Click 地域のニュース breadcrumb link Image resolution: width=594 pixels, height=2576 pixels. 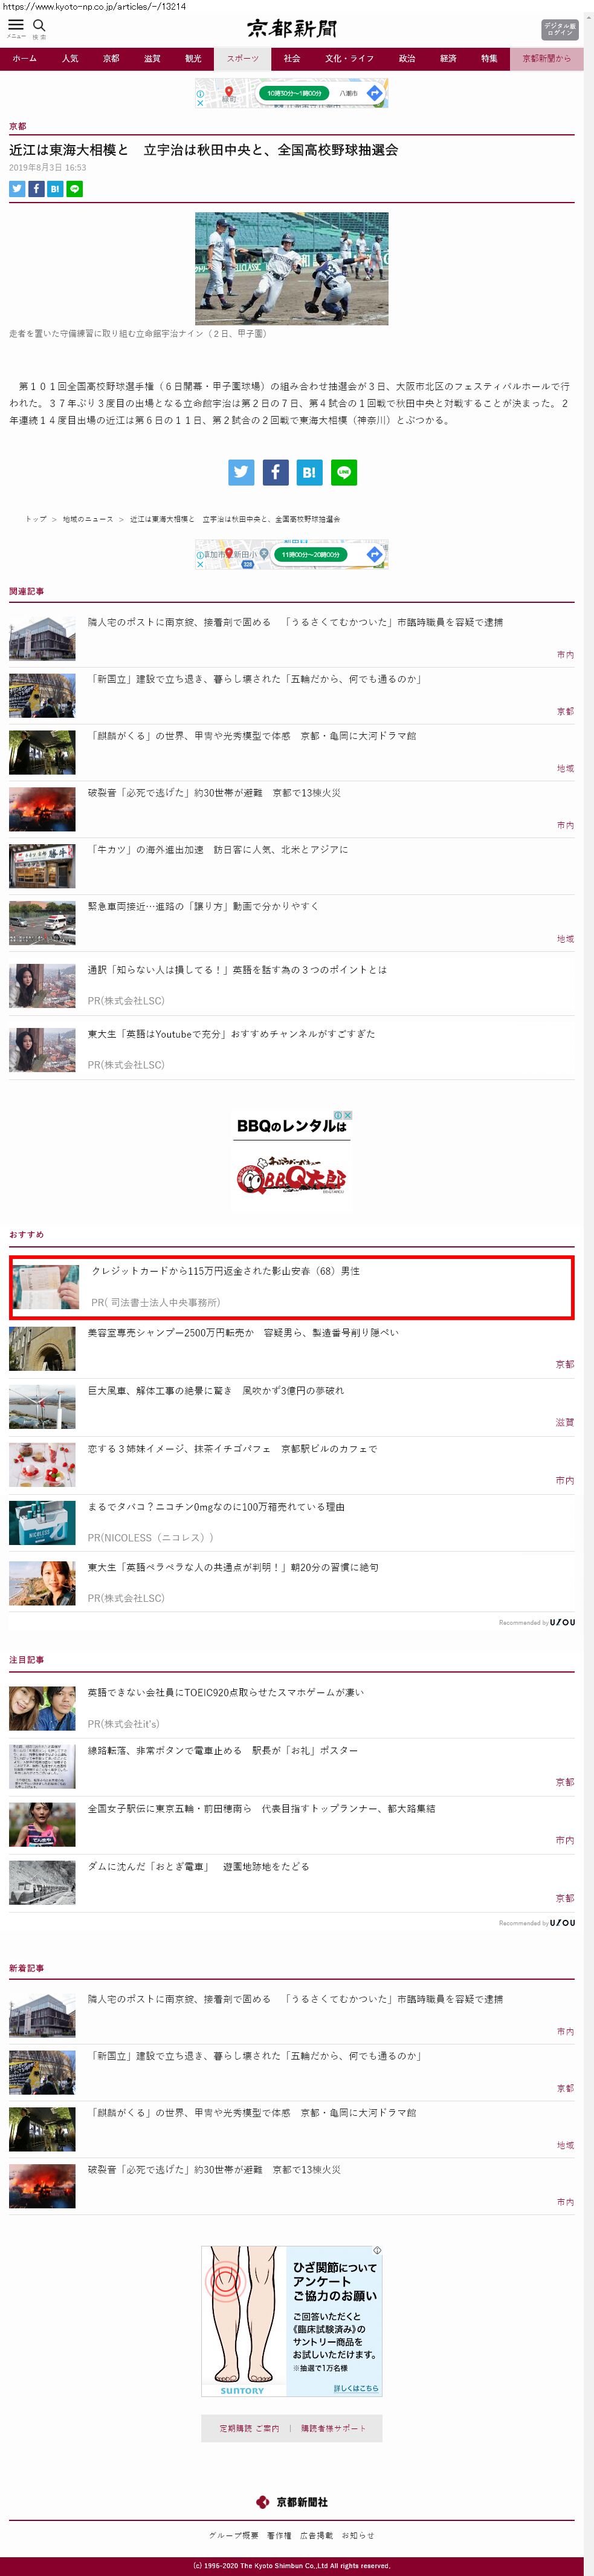point(88,519)
